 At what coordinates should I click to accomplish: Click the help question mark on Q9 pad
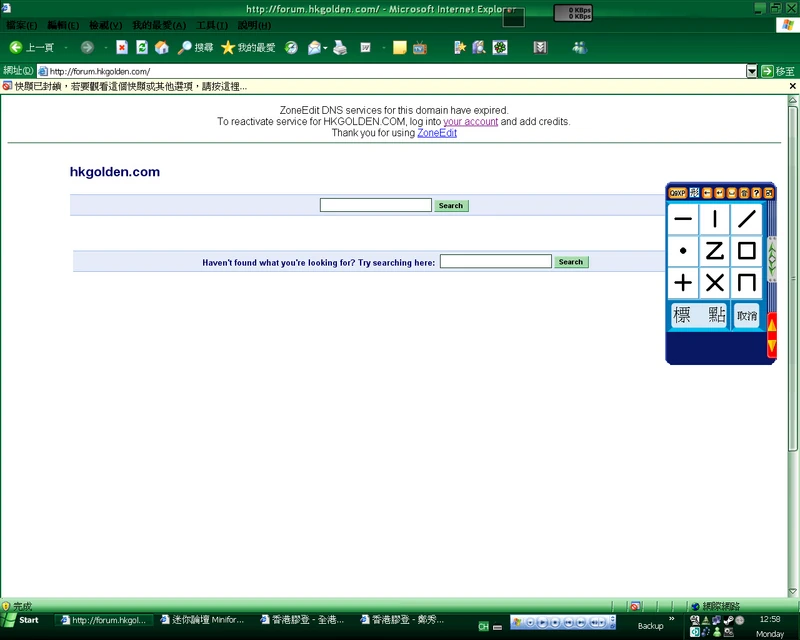click(x=756, y=193)
